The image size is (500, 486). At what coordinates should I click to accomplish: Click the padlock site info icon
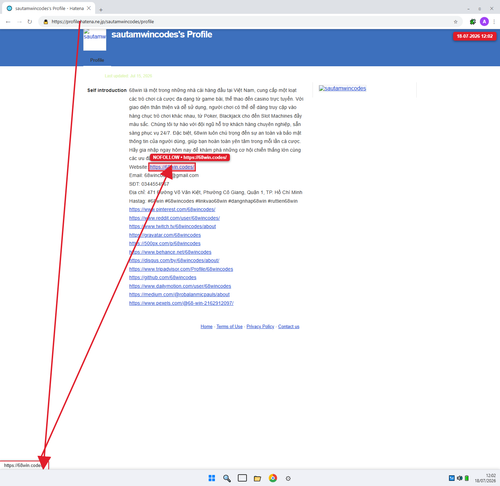click(x=46, y=22)
